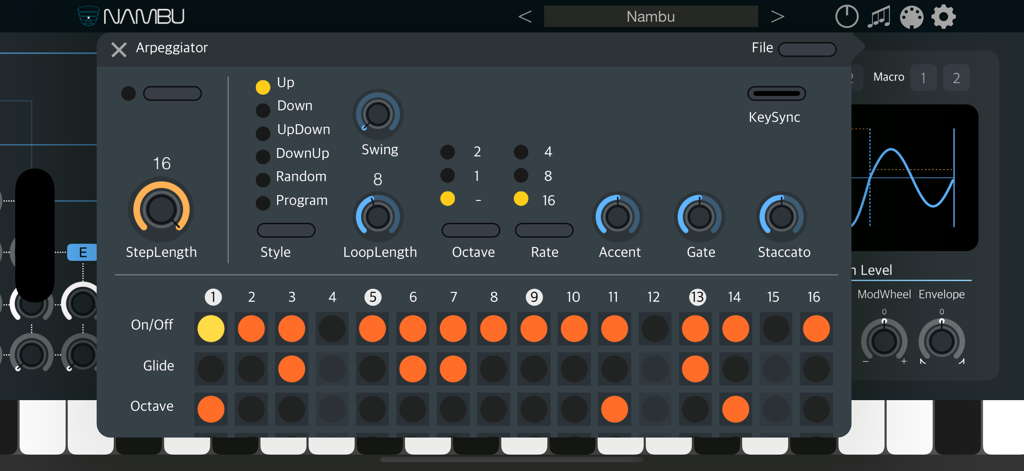Toggle Glide for step 1
This screenshot has width=1024, height=471.
tap(211, 369)
